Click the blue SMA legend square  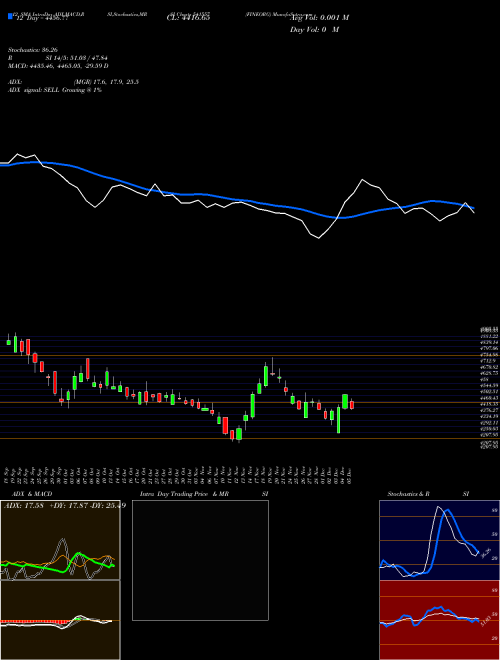10,16
